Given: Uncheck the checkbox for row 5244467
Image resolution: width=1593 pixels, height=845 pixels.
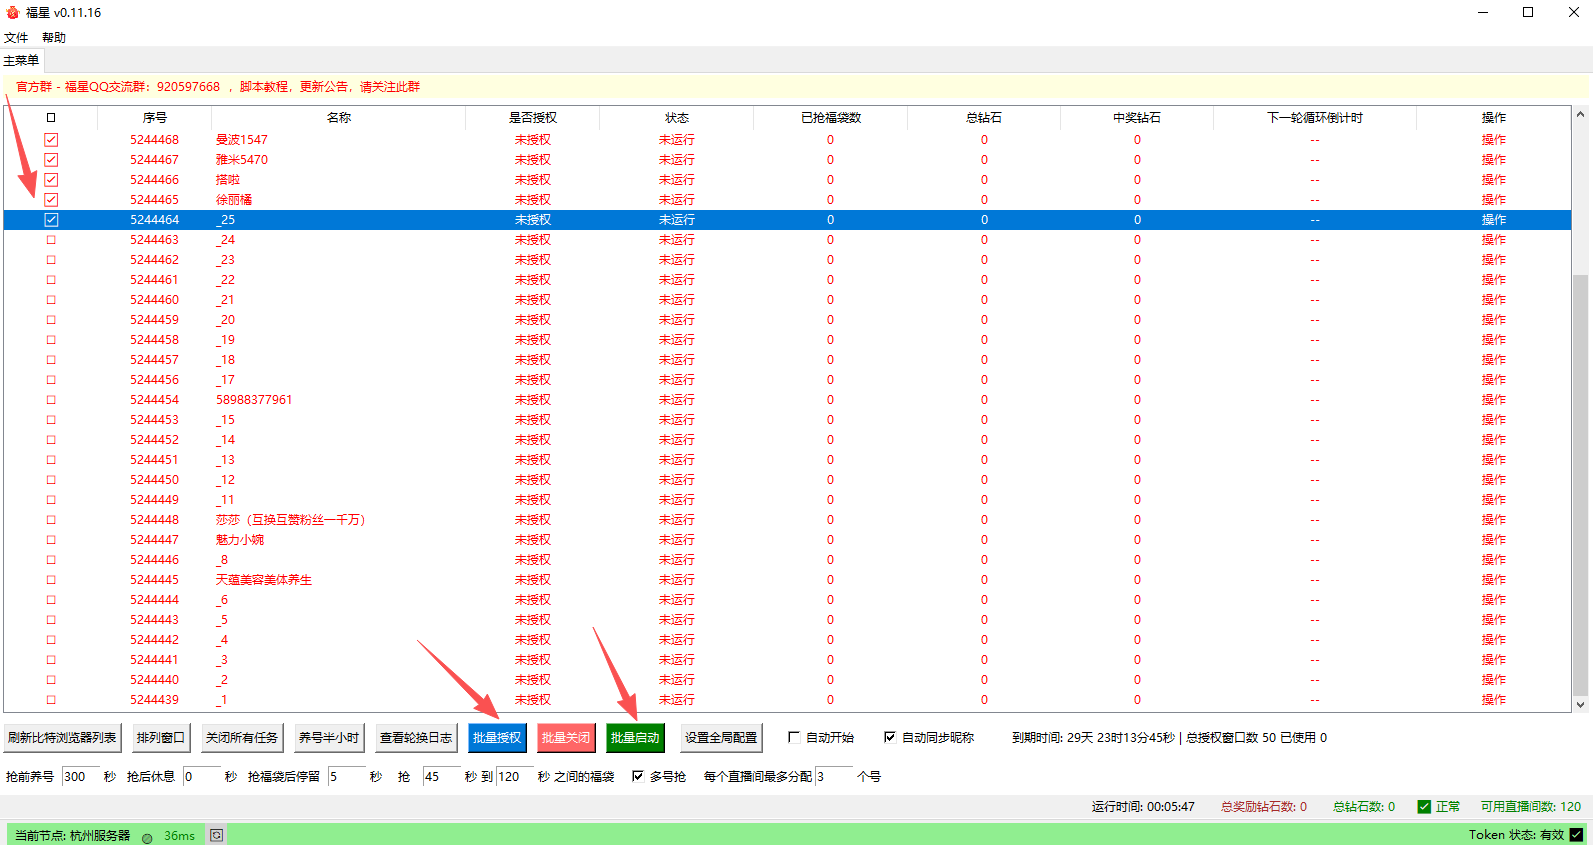Looking at the screenshot, I should point(51,160).
